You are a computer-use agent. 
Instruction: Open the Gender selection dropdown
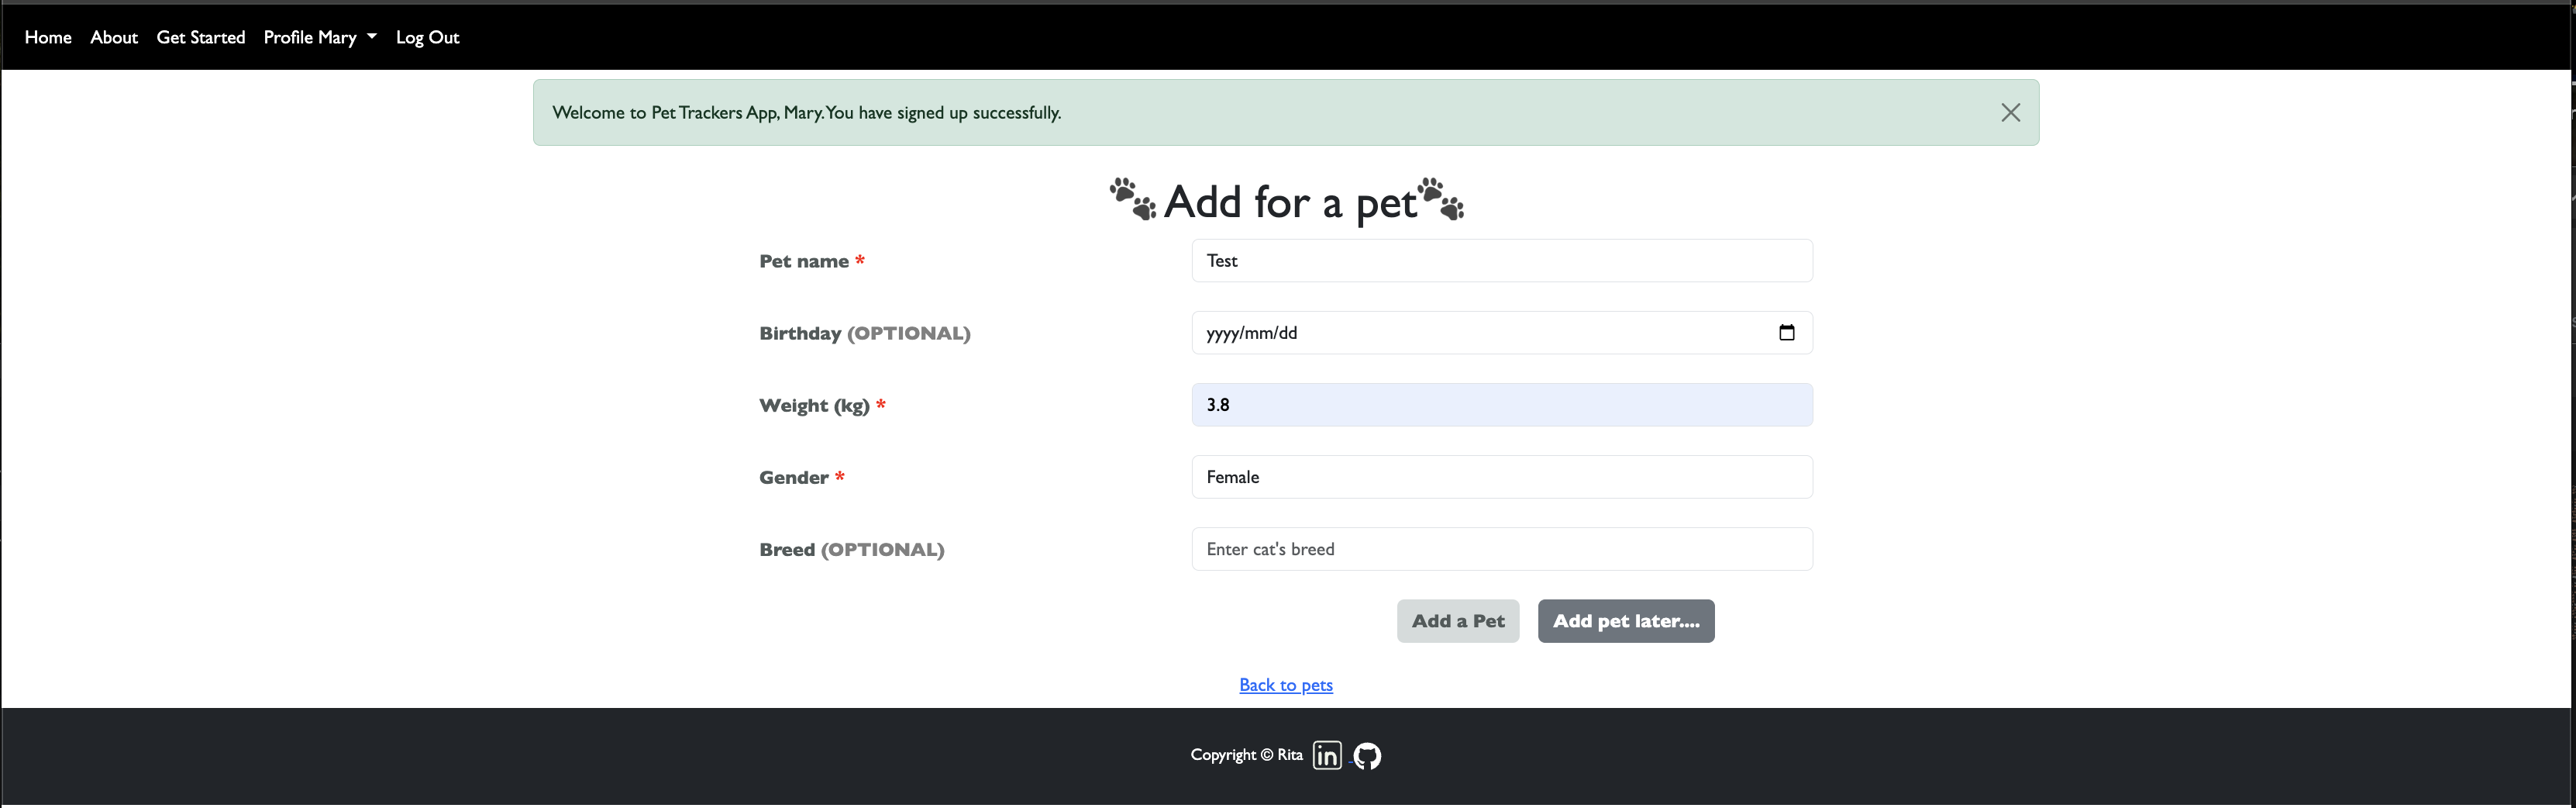1500,477
